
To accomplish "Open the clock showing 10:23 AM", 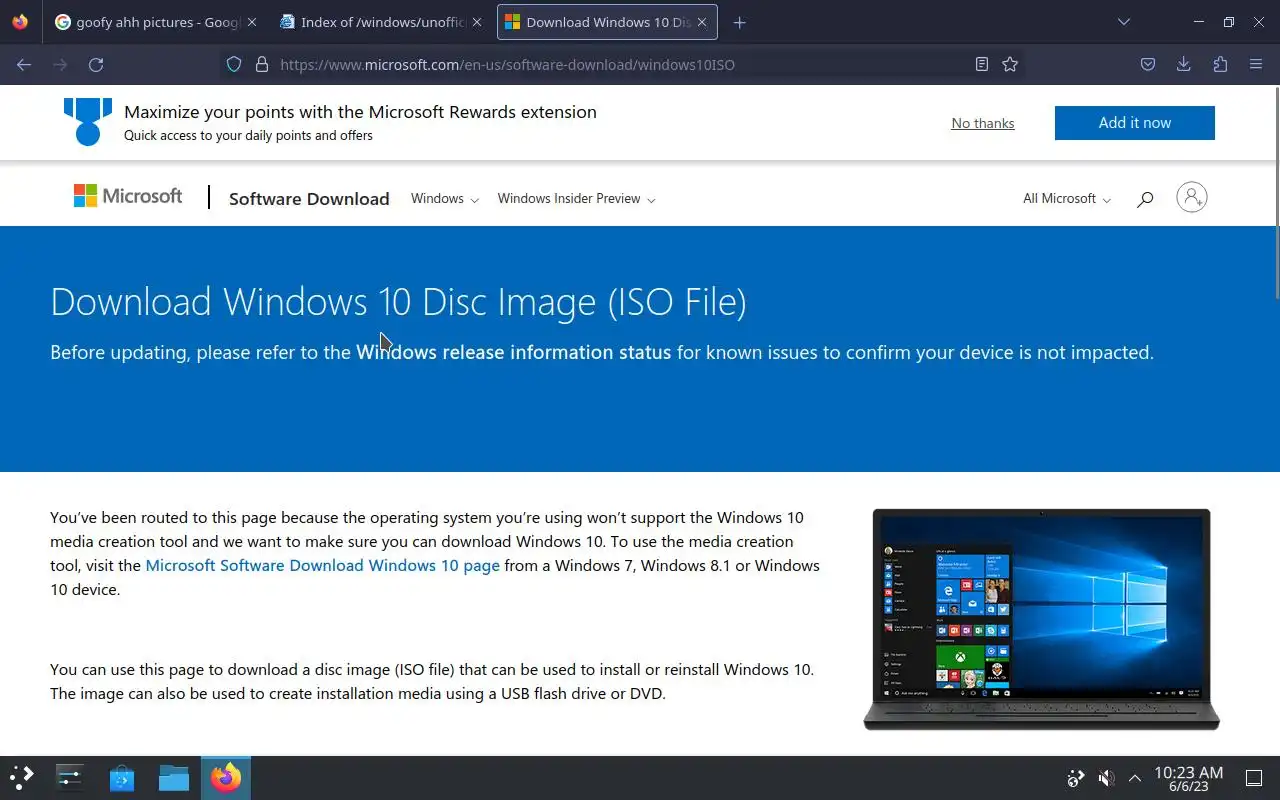I will [x=1188, y=779].
